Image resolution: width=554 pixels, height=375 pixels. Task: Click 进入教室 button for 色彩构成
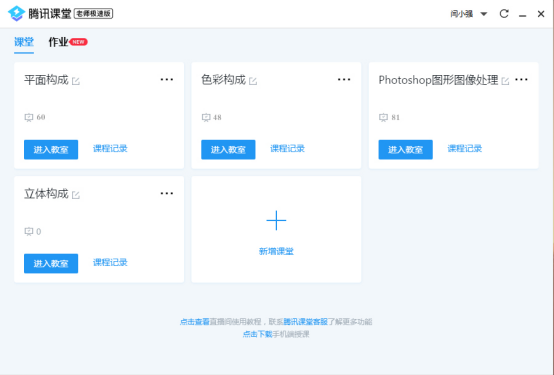click(x=228, y=150)
